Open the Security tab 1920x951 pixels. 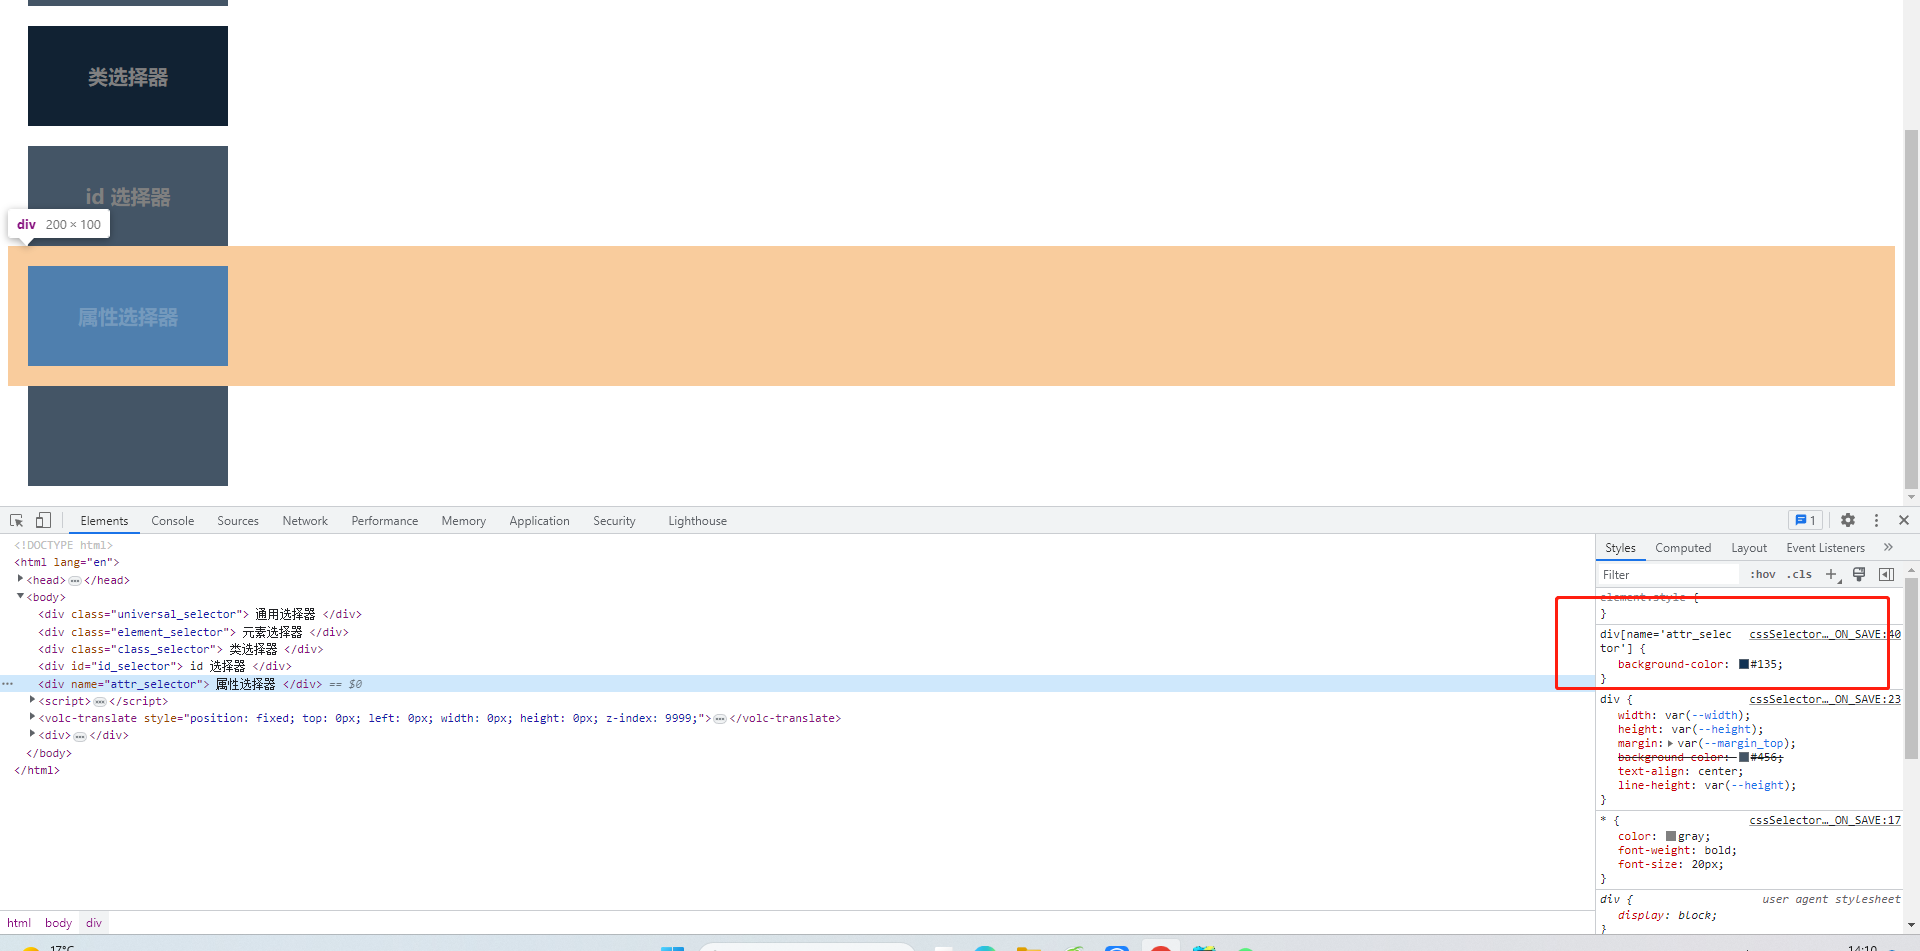click(x=614, y=520)
